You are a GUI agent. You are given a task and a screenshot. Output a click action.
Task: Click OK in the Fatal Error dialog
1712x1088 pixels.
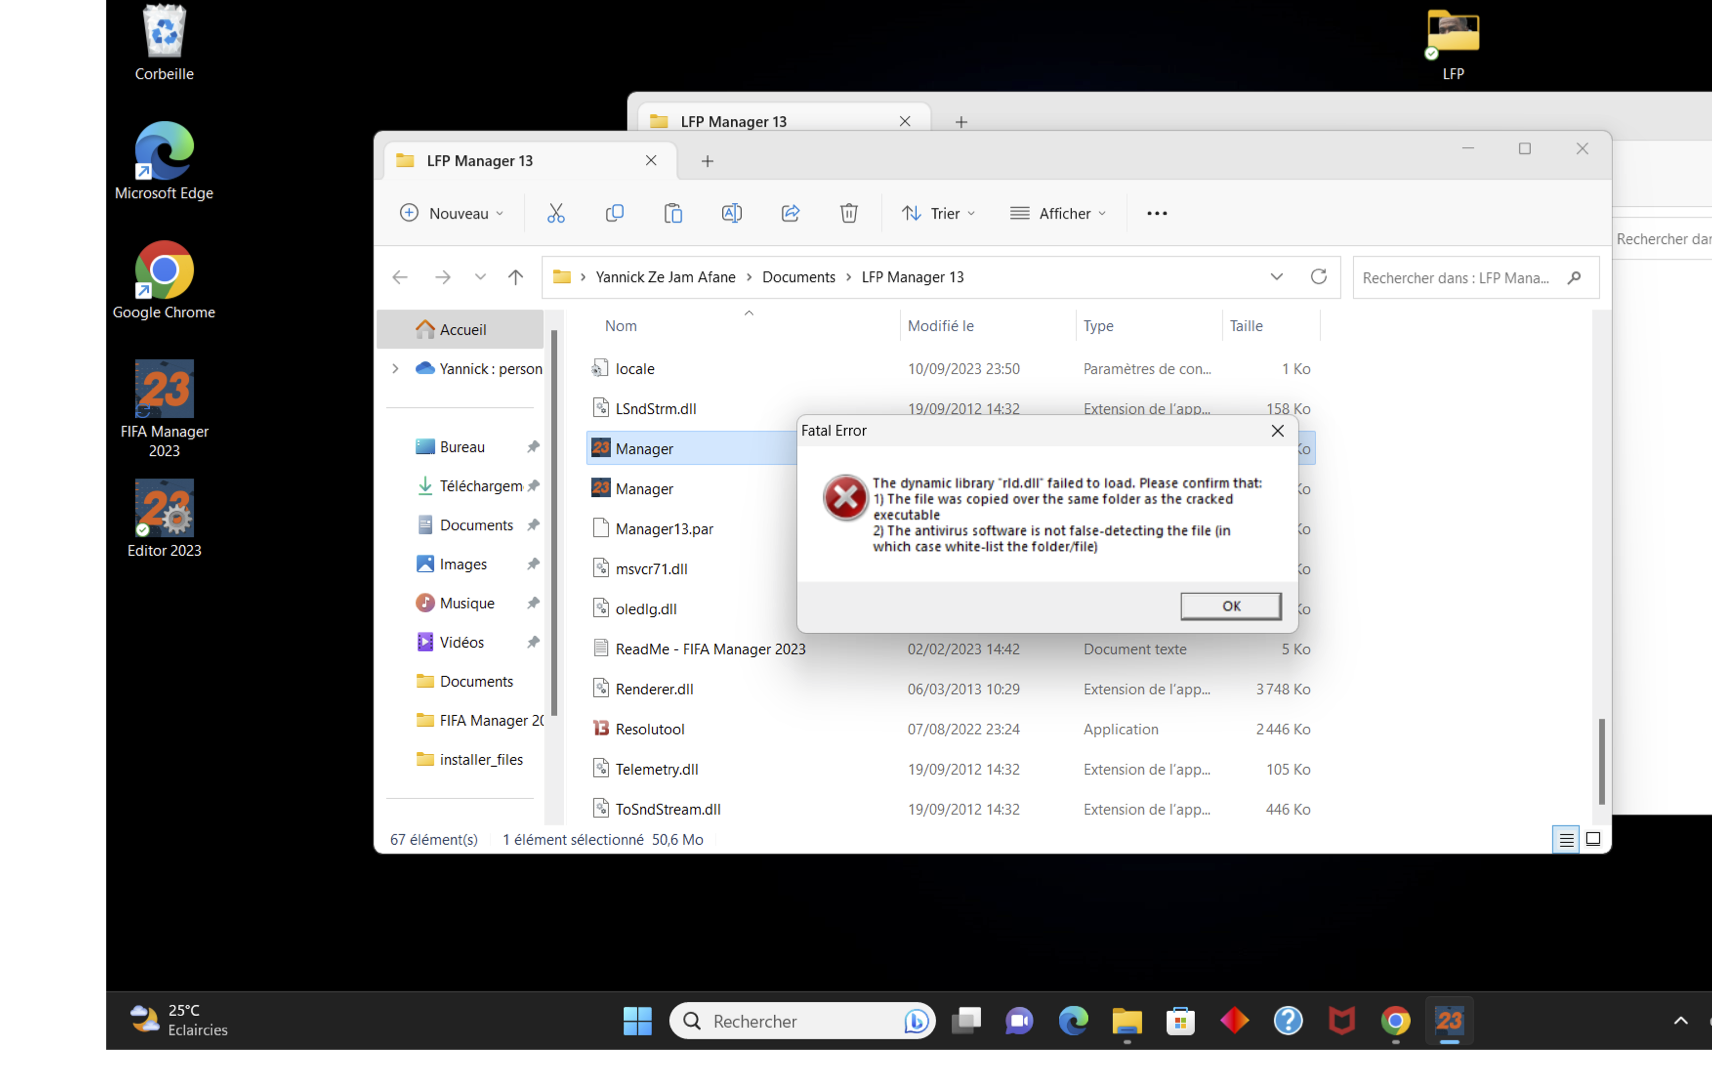click(1231, 606)
